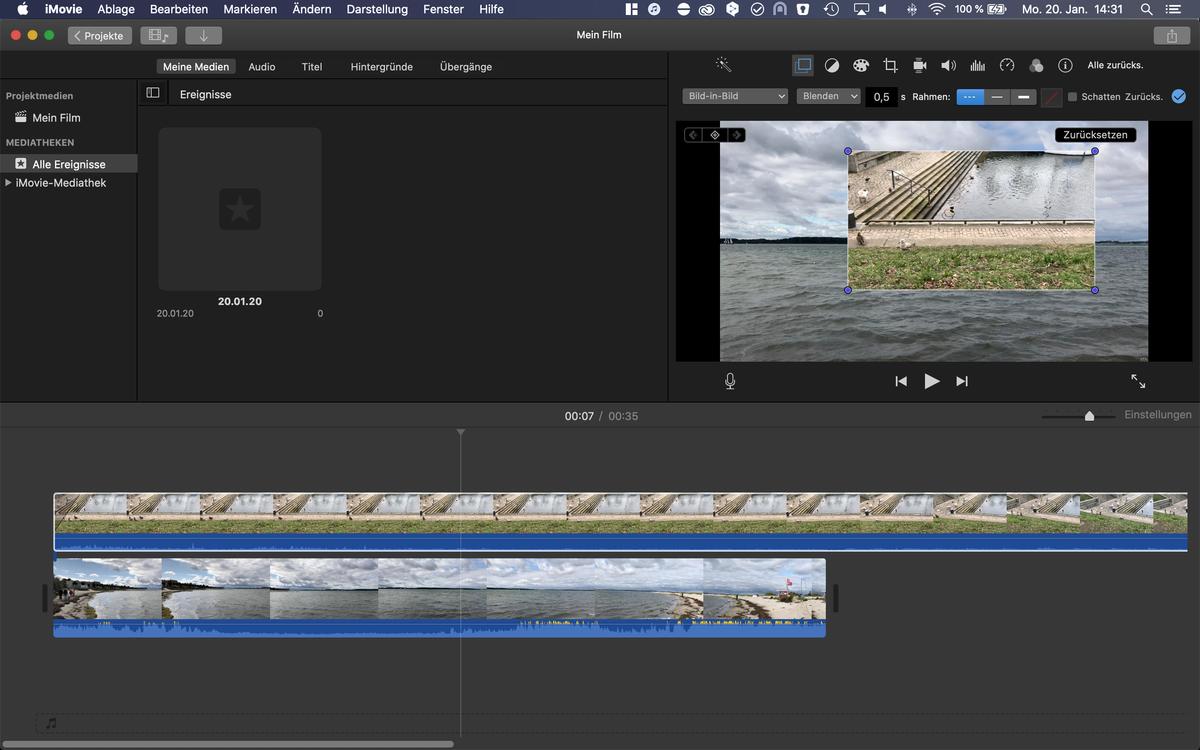This screenshot has width=1200, height=750.
Task: Click the Alle zurücks. reset all button
Action: click(1115, 65)
